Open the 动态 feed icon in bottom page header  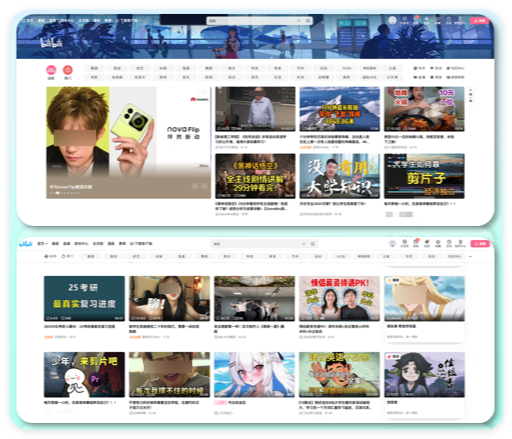[427, 243]
